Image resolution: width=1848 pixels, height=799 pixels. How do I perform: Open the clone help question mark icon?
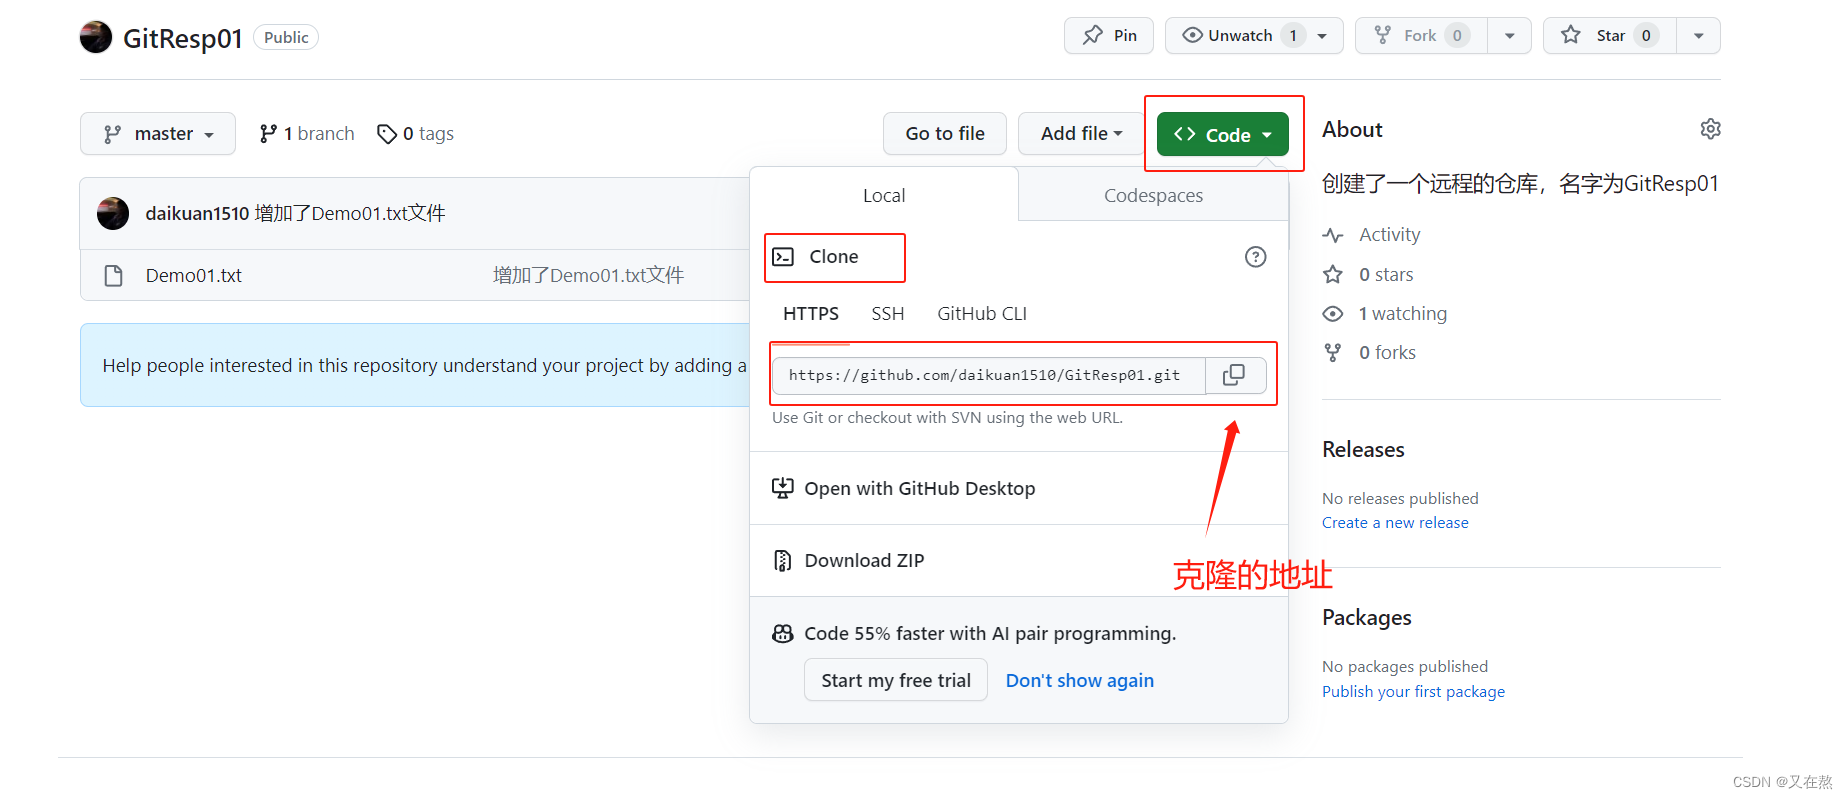click(1255, 257)
